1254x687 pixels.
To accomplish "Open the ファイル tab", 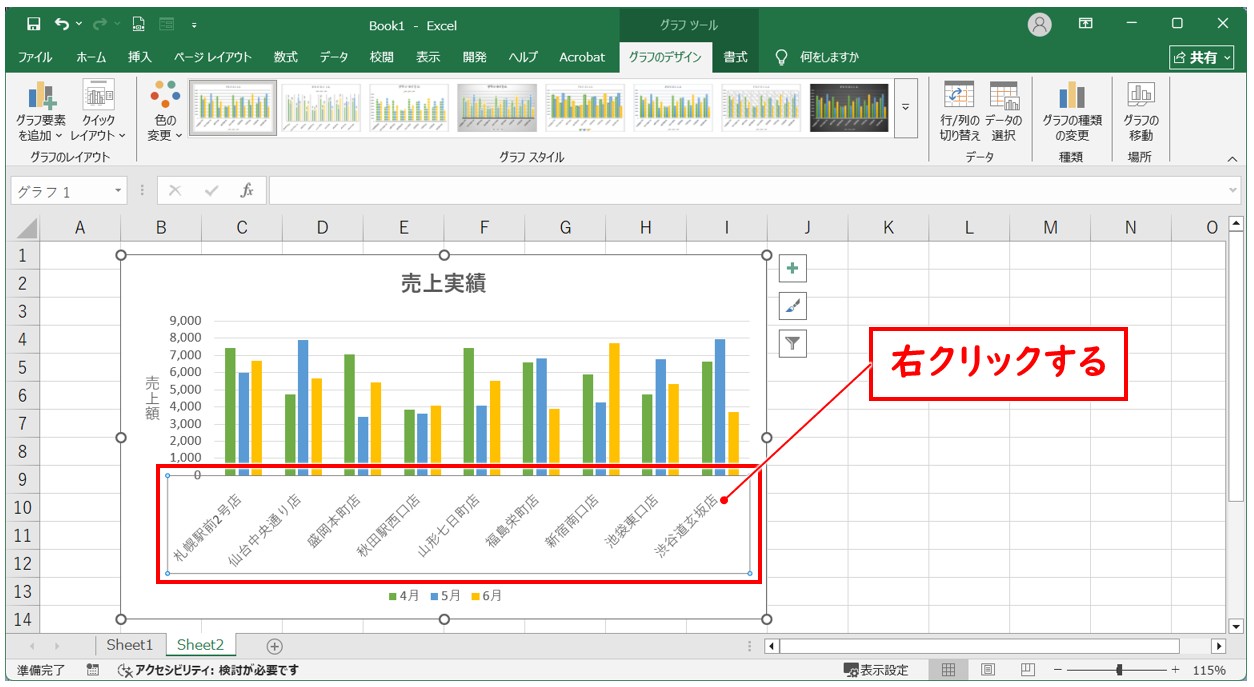I will click(35, 57).
